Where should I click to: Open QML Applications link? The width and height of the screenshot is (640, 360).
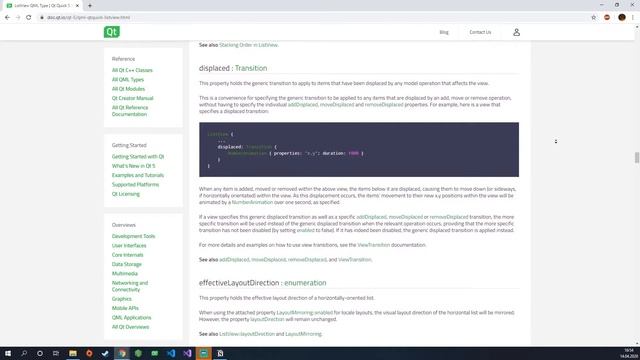pyautogui.click(x=131, y=318)
